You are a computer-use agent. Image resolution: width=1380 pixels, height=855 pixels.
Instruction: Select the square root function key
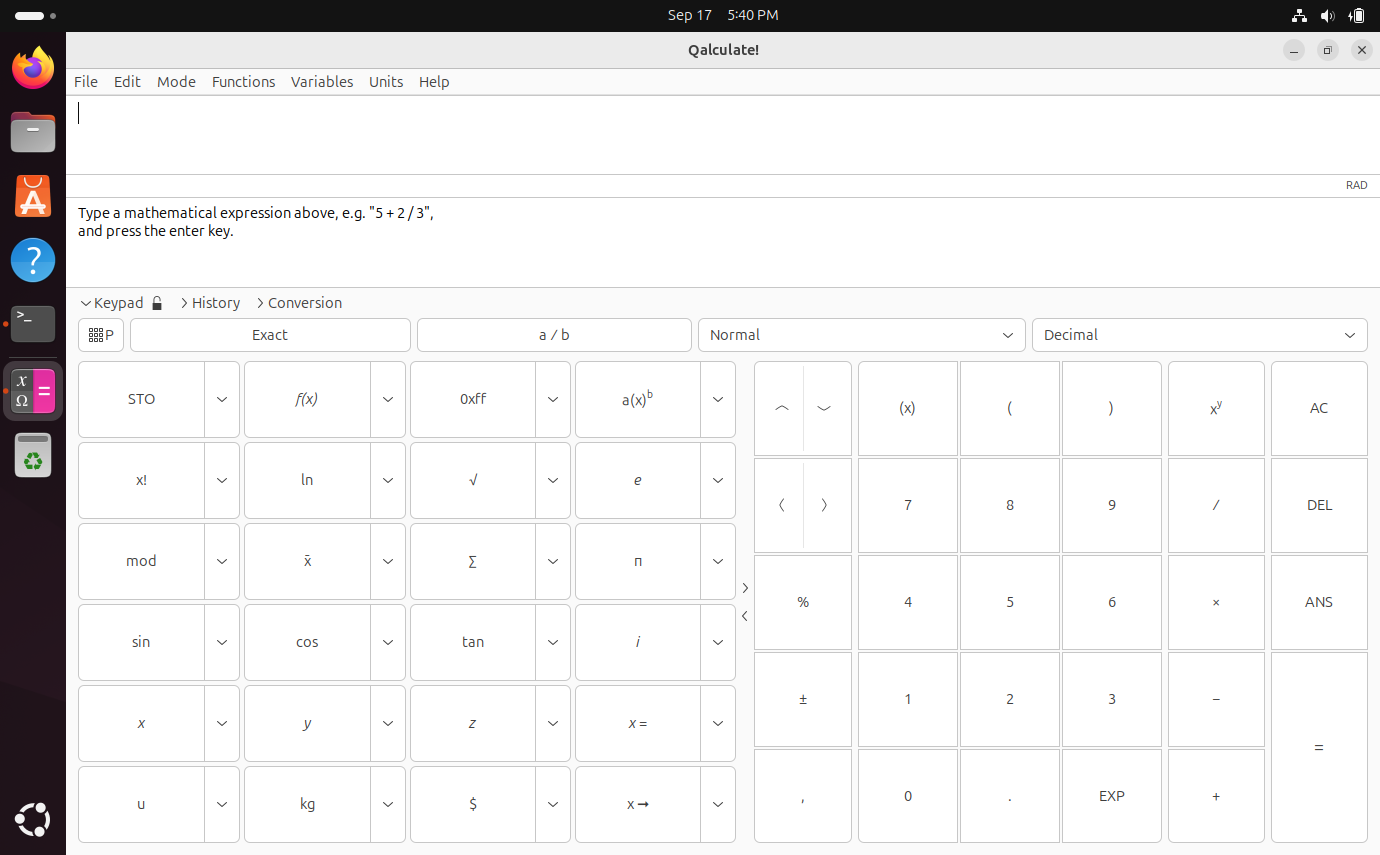pos(472,480)
